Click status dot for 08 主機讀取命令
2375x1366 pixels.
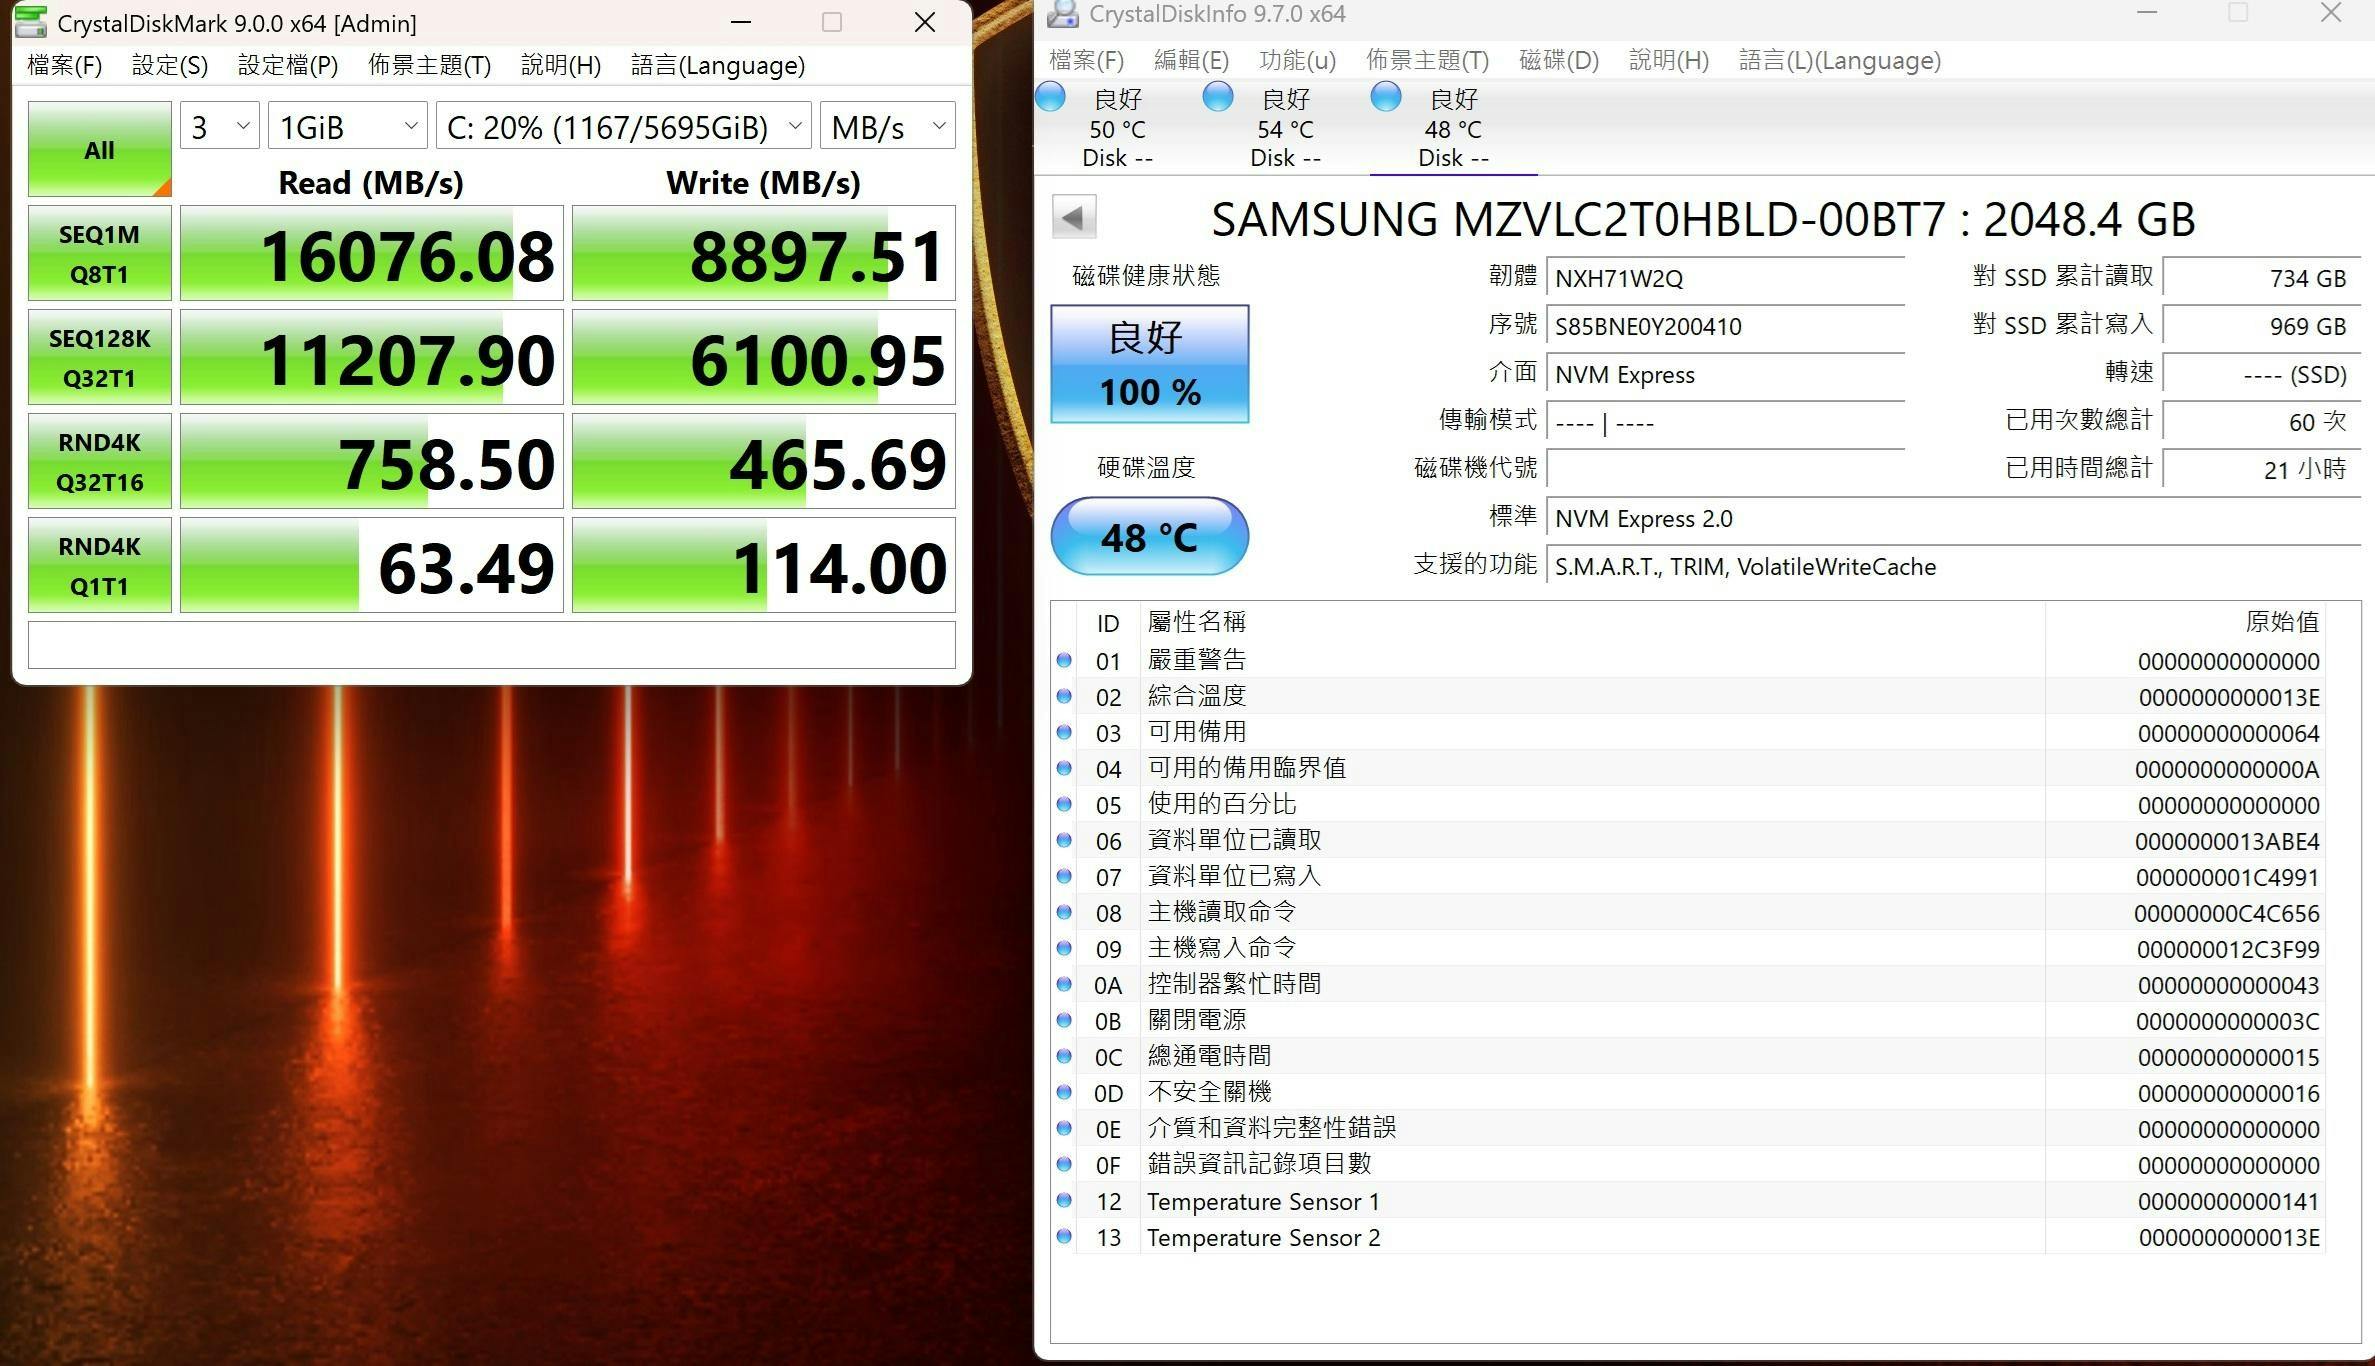[x=1064, y=912]
